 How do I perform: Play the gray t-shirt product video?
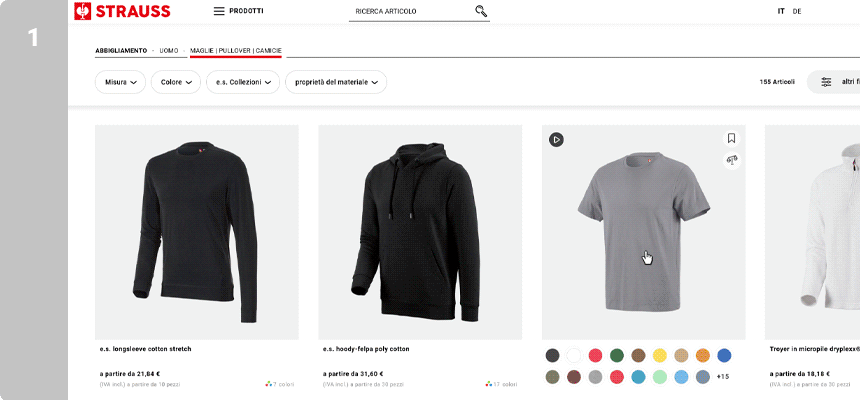(x=556, y=140)
